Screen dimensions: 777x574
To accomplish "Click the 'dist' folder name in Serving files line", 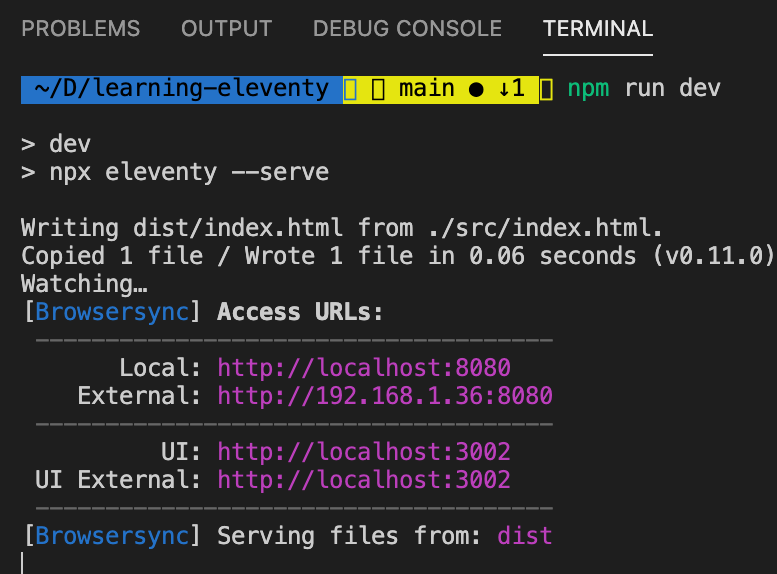I will click(525, 536).
